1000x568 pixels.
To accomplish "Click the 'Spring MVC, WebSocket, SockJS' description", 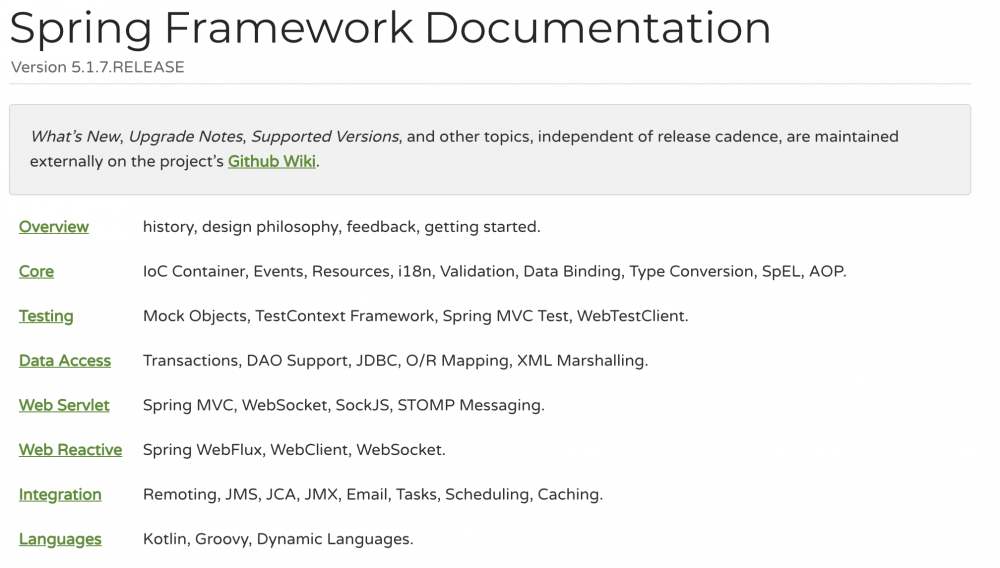I will [343, 405].
